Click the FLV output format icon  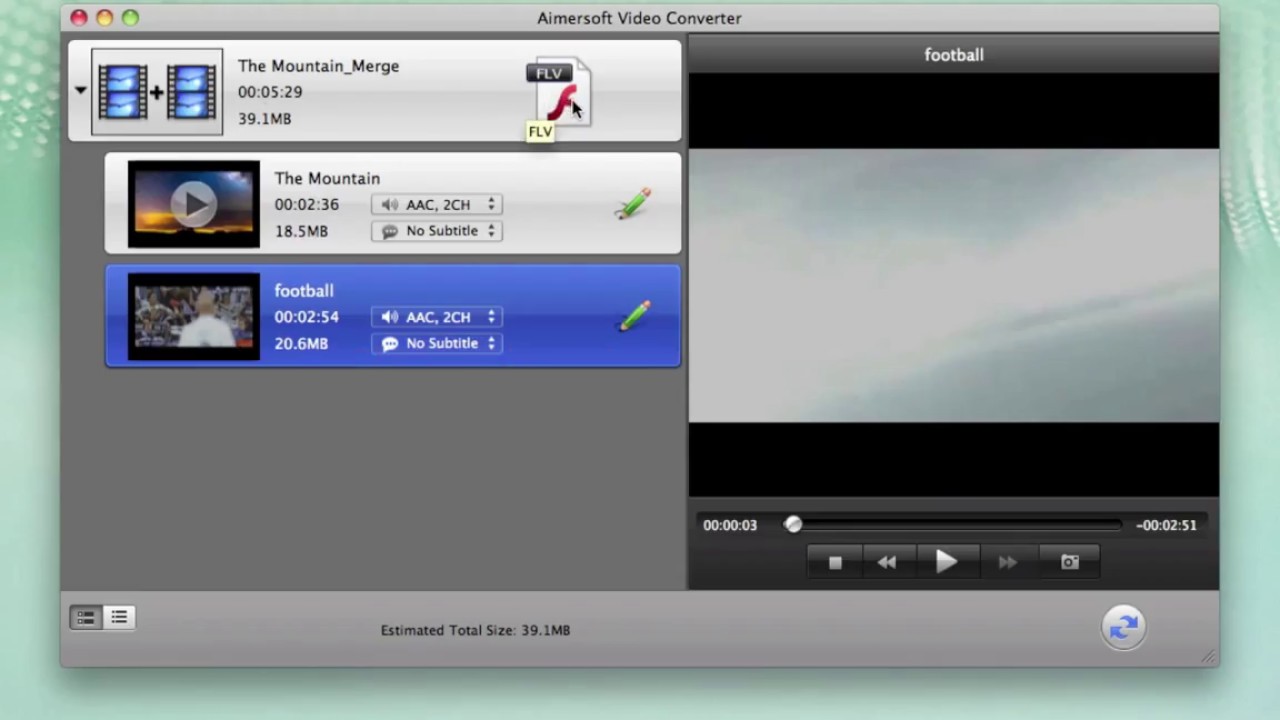click(560, 93)
